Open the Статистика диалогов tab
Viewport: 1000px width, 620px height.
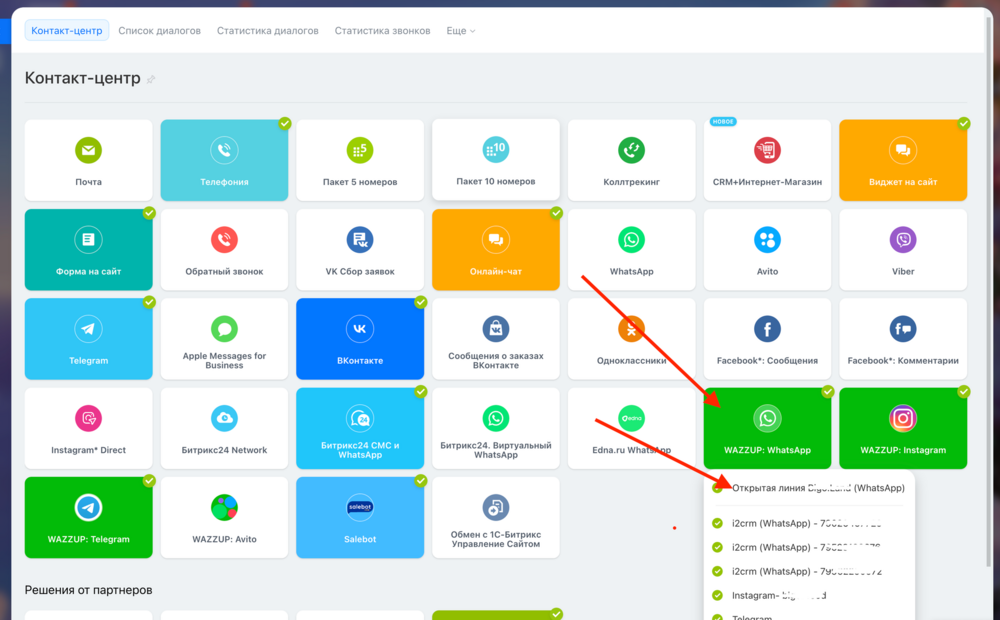(x=268, y=31)
